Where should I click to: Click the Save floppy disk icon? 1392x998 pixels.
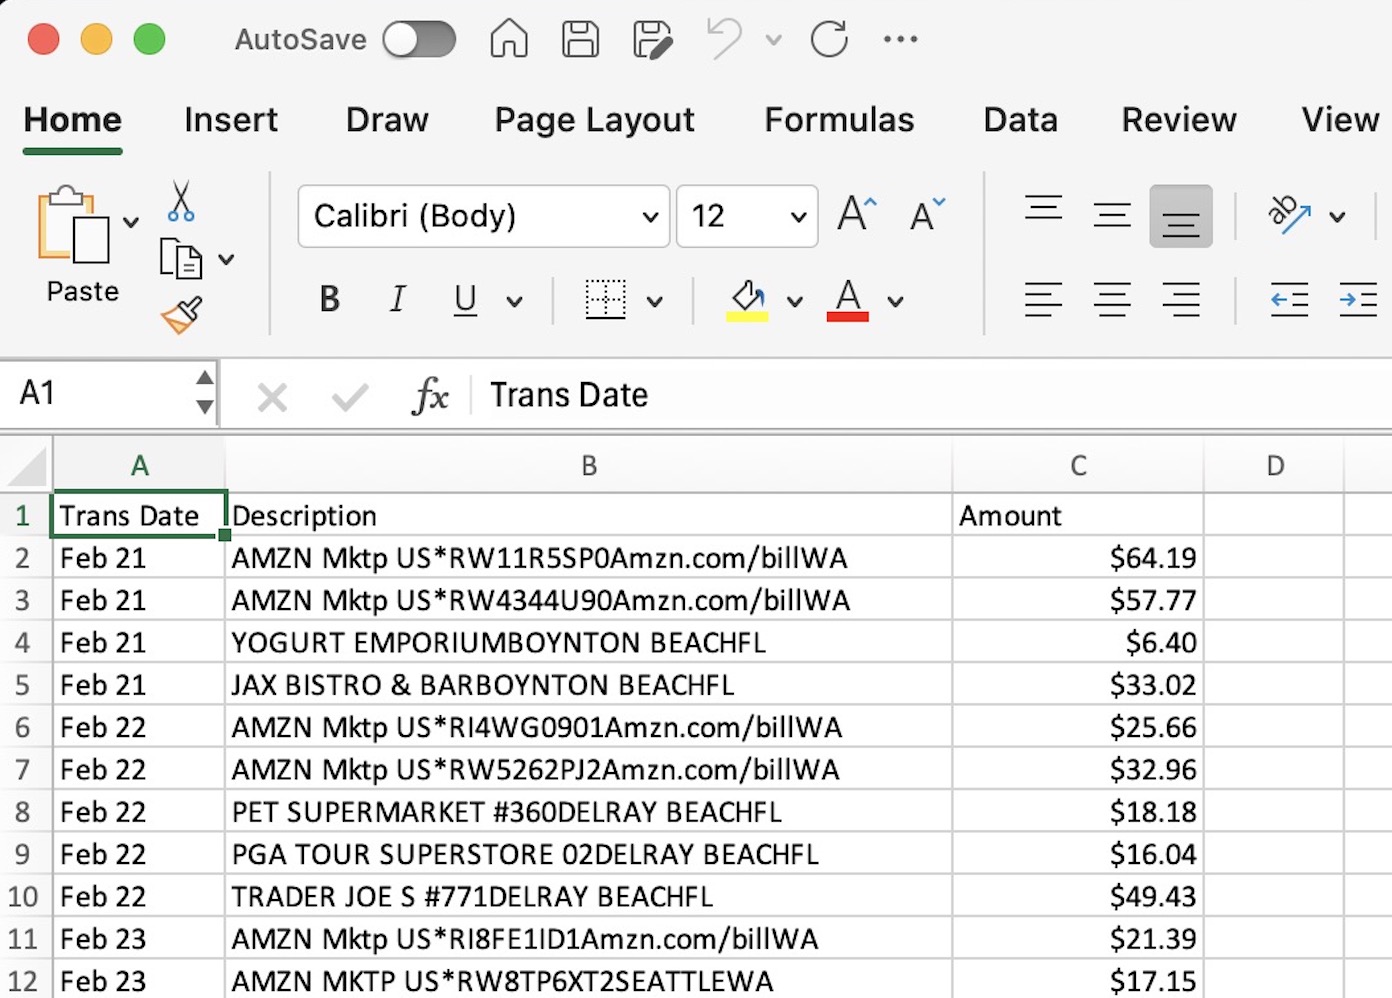click(x=580, y=39)
